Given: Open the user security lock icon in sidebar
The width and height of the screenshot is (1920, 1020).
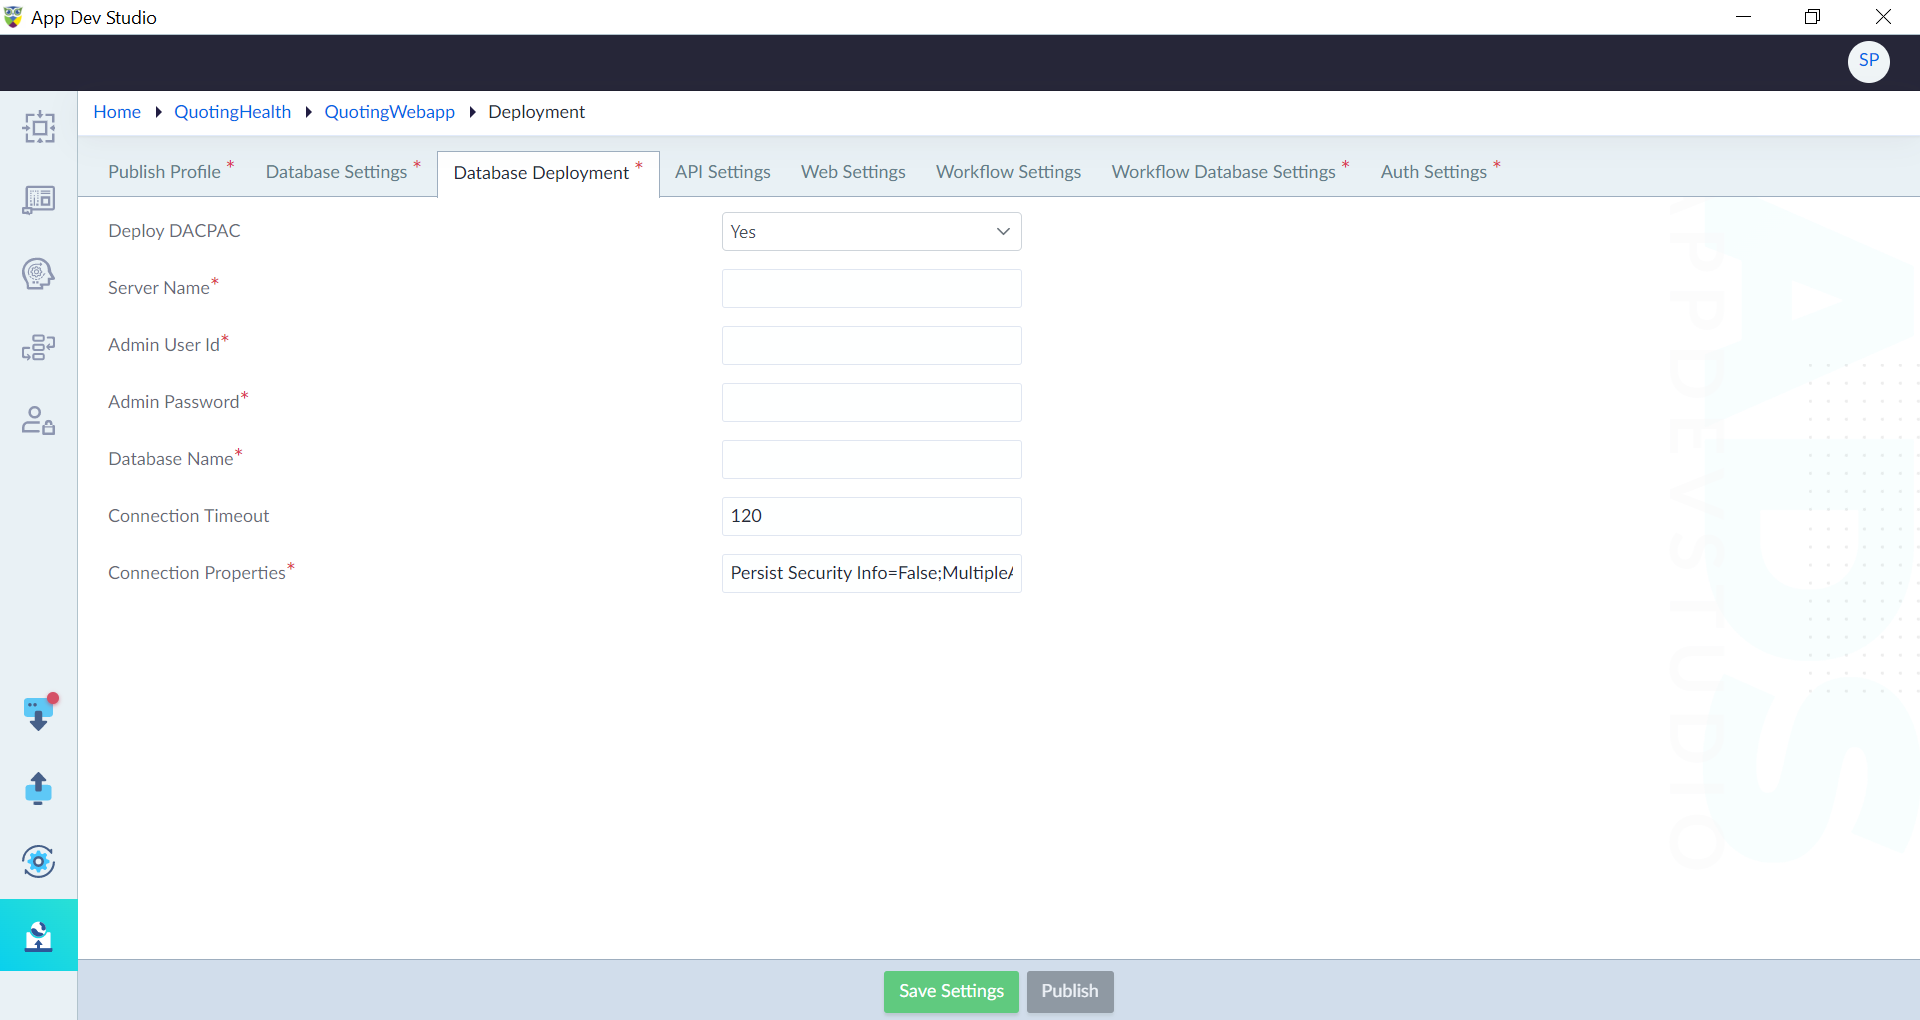Looking at the screenshot, I should (x=39, y=420).
